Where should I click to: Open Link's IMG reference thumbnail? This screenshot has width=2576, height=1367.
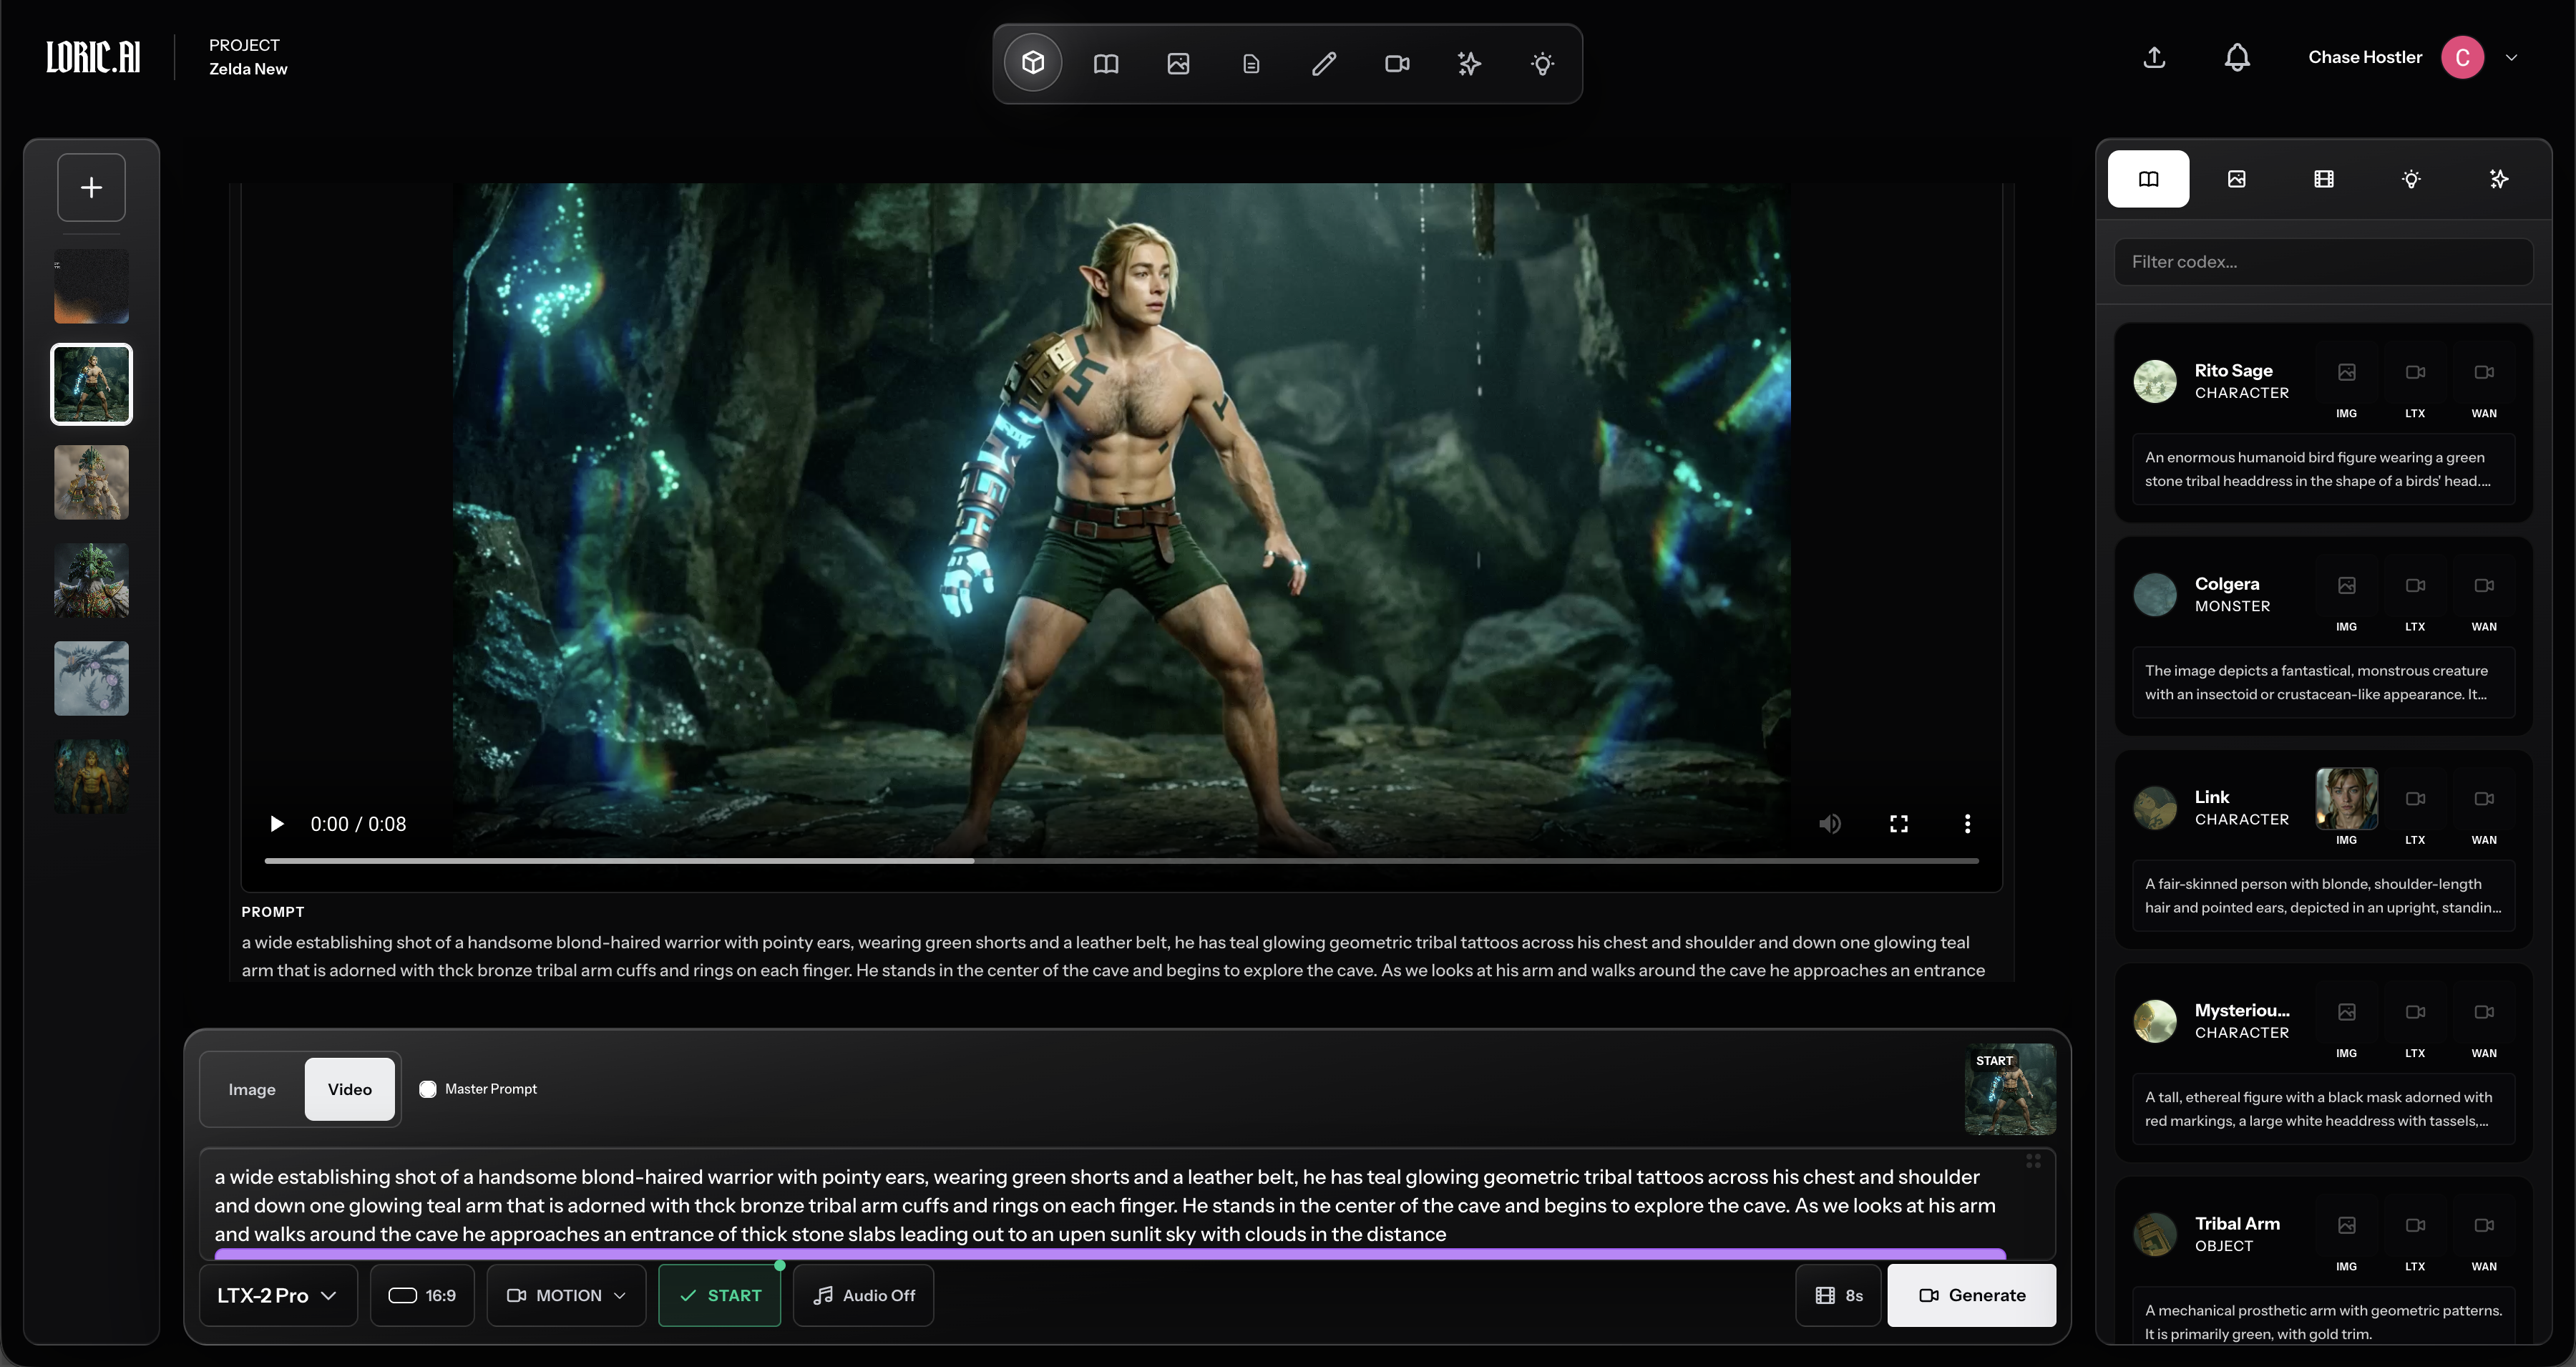coord(2346,798)
